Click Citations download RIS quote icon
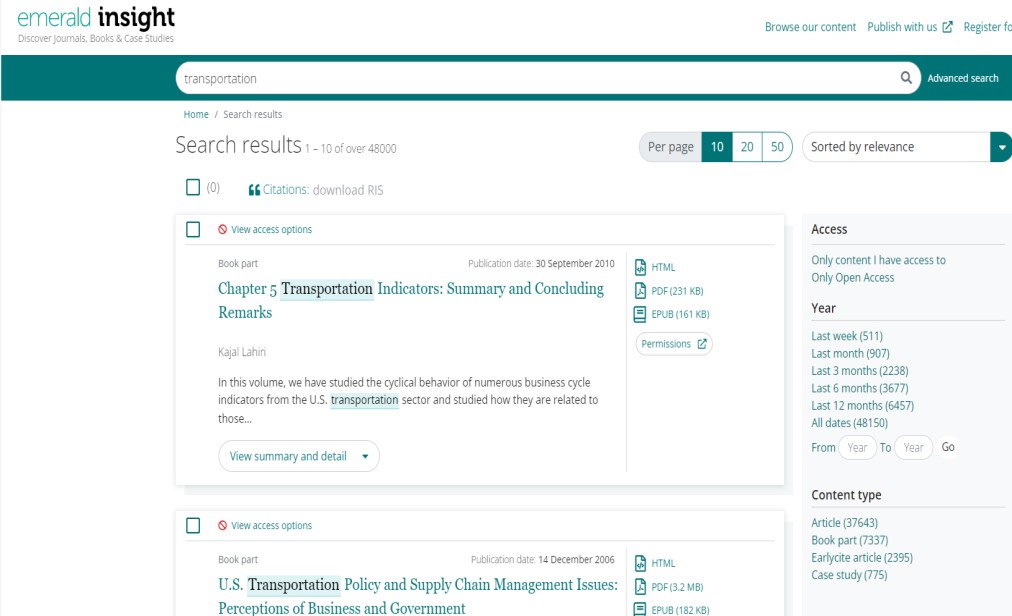 254,190
